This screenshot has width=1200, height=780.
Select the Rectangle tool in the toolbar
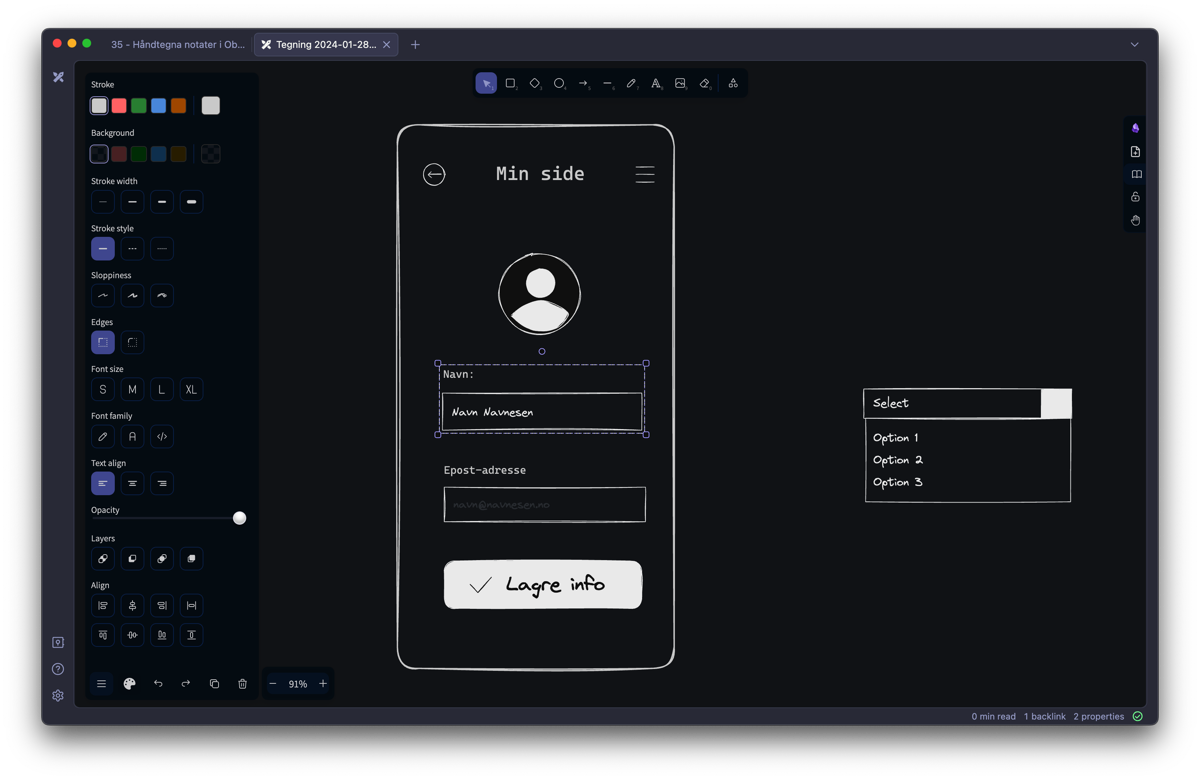(x=510, y=84)
